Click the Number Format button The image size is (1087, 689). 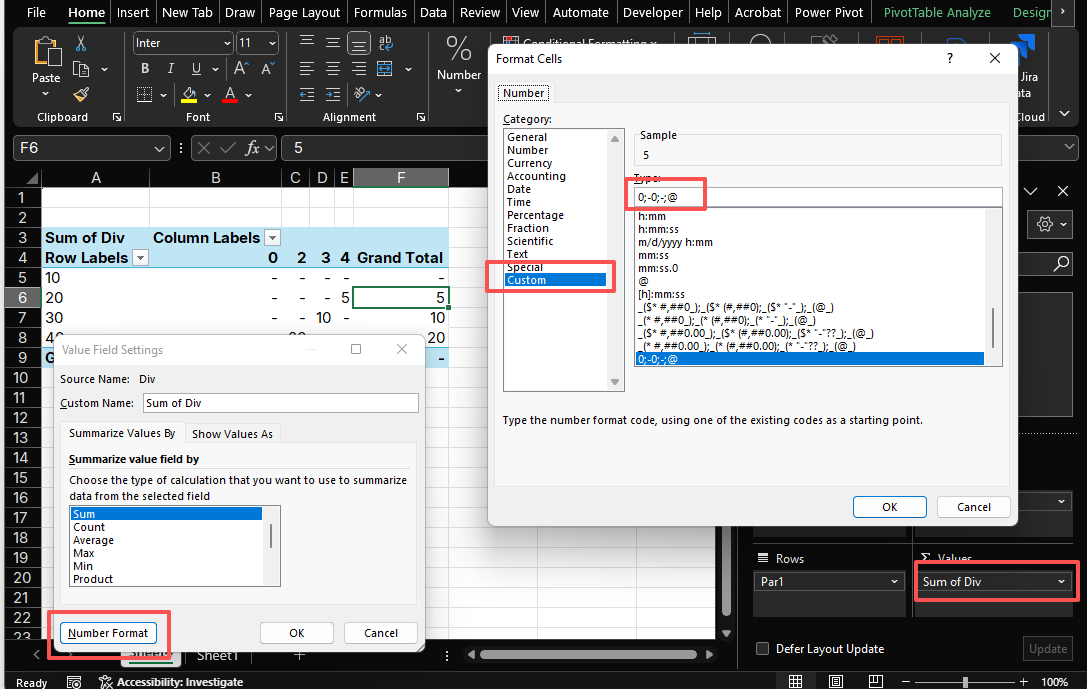click(x=108, y=632)
